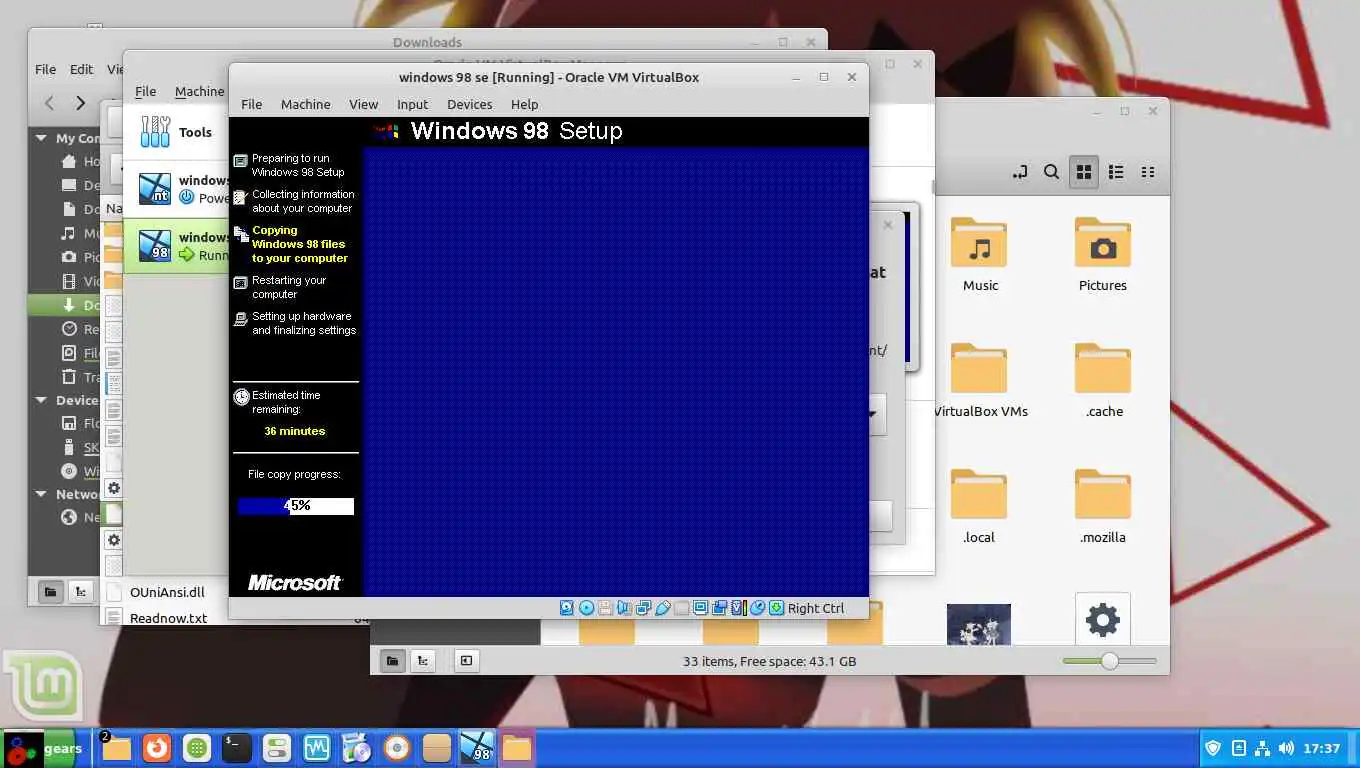Viewport: 1360px width, 768px height.
Task: Open File menu in VirtualBox Manager window
Action: point(145,91)
